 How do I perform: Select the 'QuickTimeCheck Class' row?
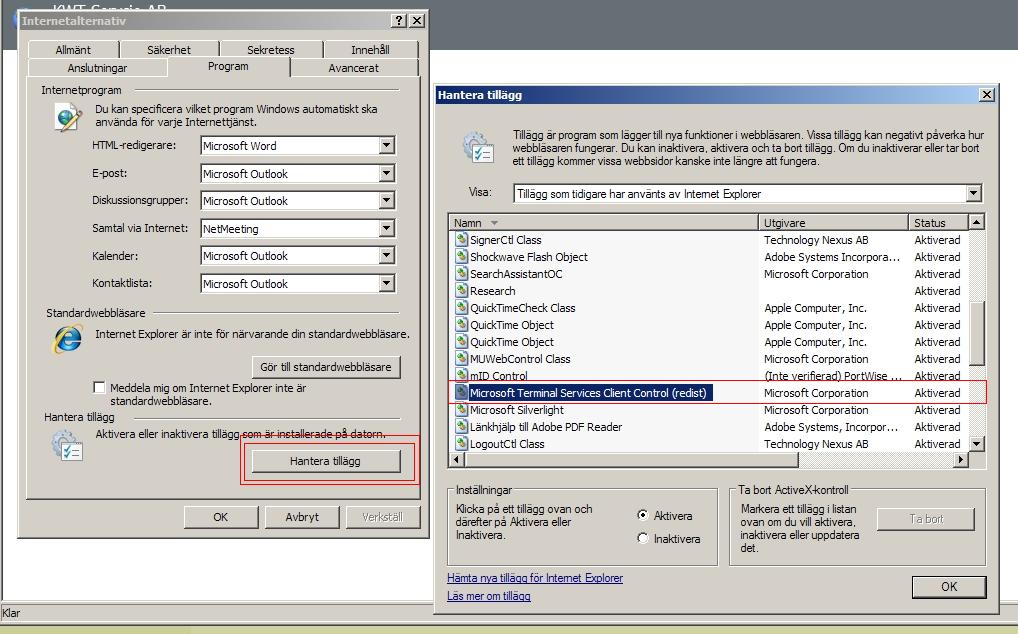tap(708, 308)
